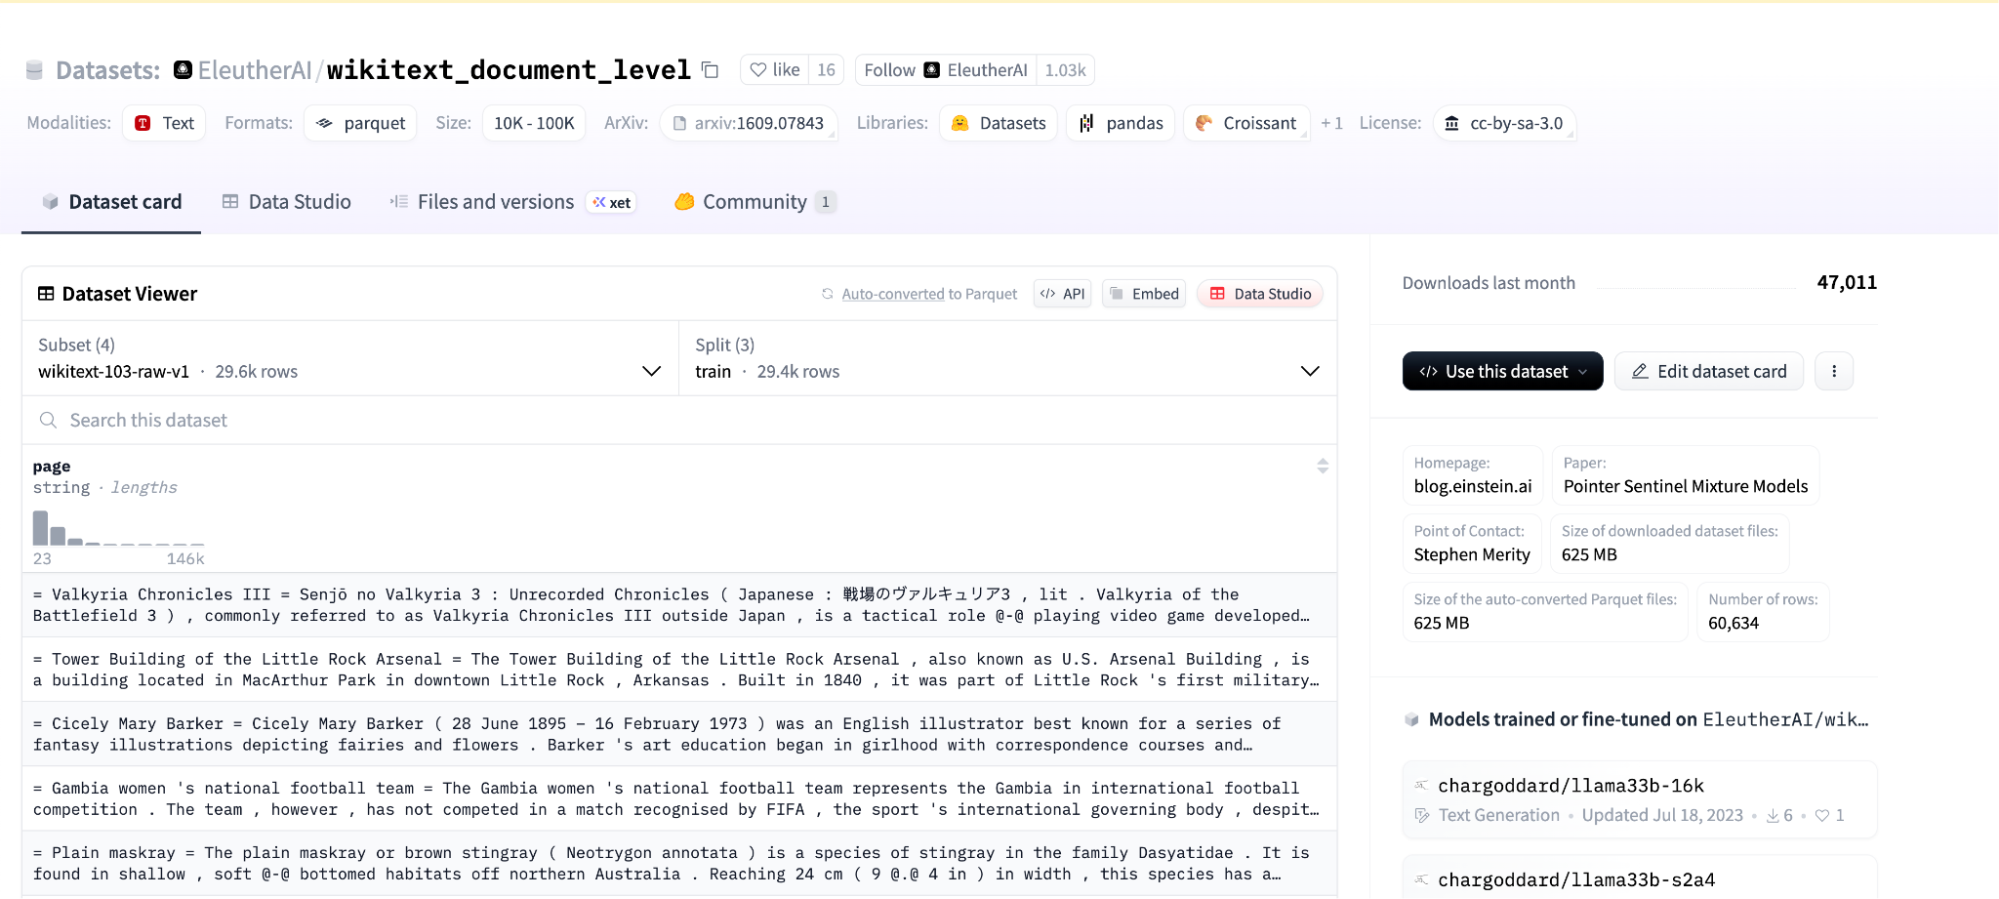Like this dataset with the heart button
1999x899 pixels.
[x=775, y=70]
